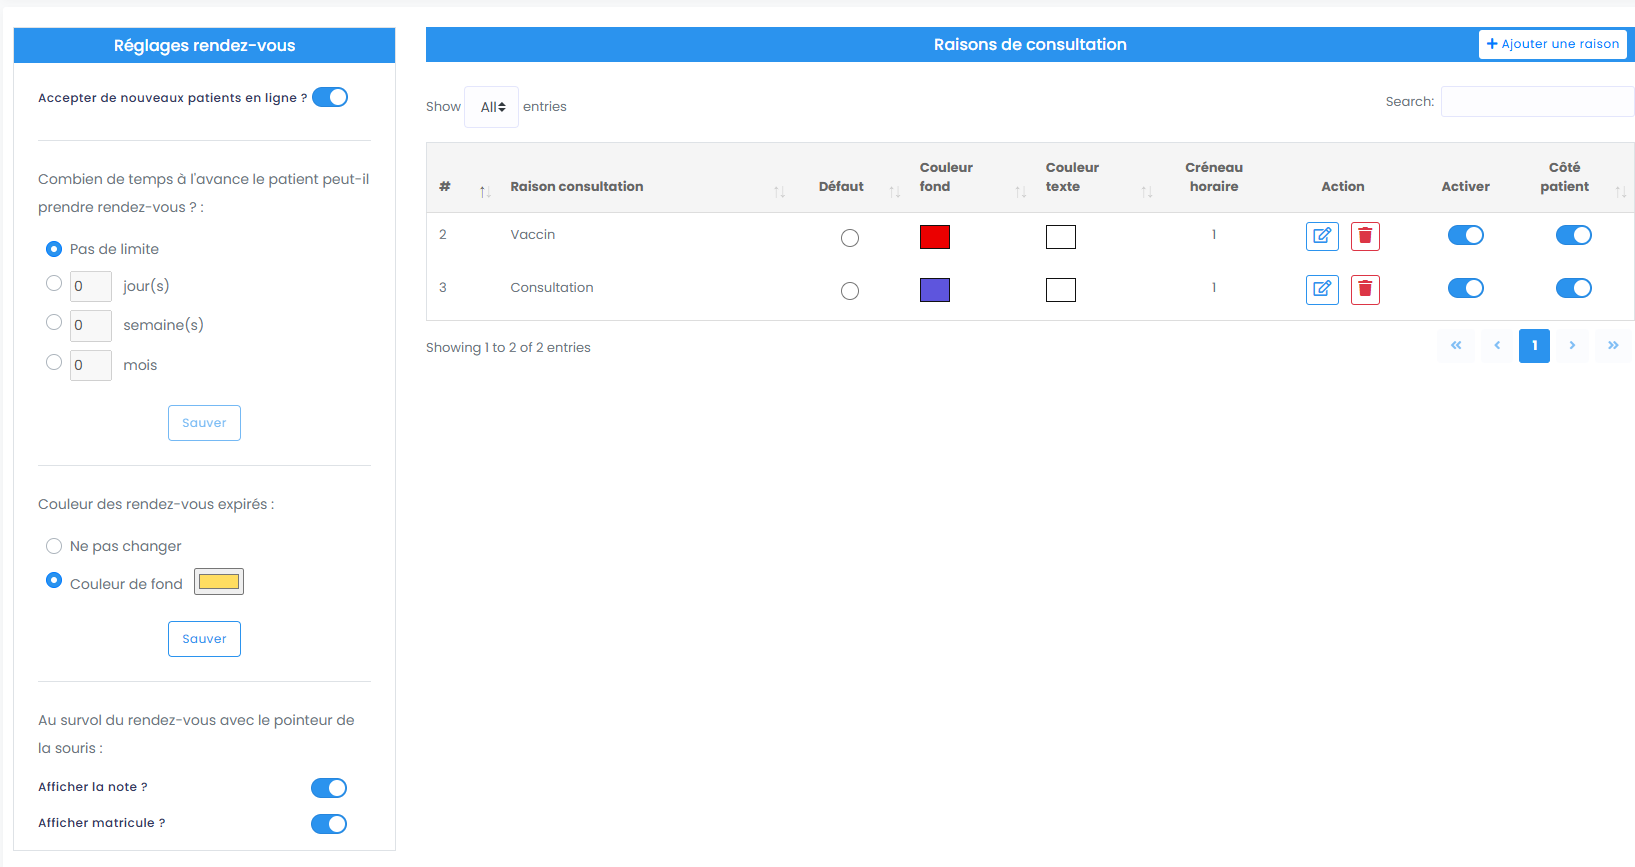Disable the Afficher la note switch
The width and height of the screenshot is (1635, 867).
(x=329, y=788)
